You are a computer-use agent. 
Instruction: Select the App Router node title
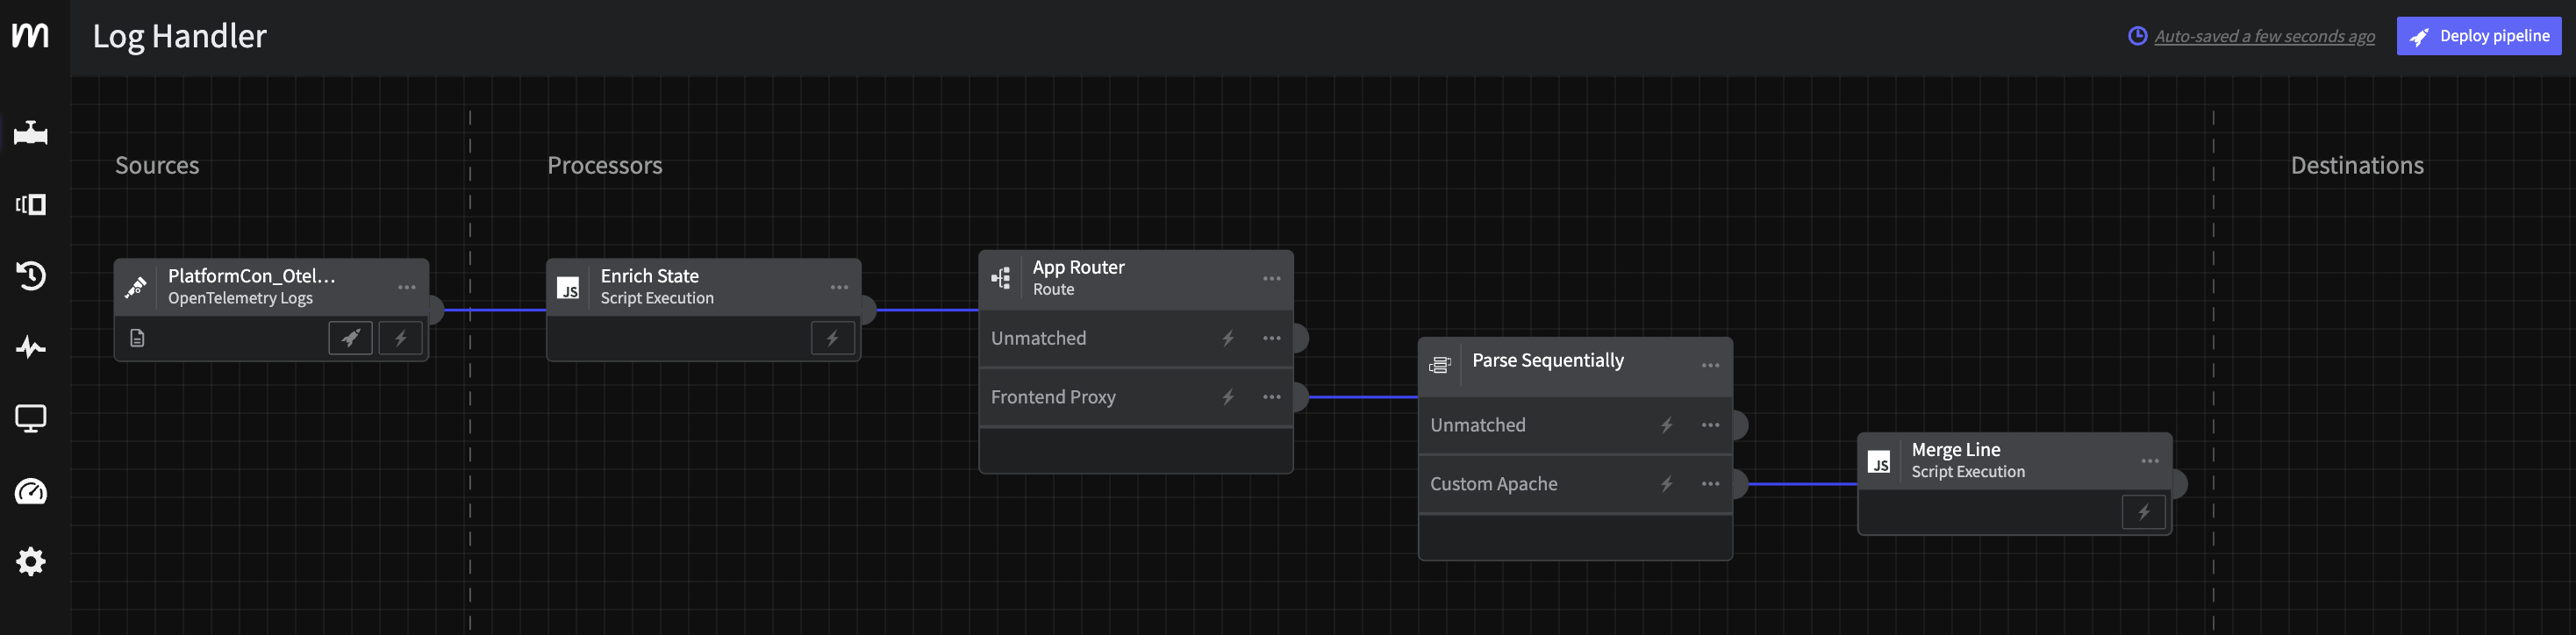coord(1078,267)
